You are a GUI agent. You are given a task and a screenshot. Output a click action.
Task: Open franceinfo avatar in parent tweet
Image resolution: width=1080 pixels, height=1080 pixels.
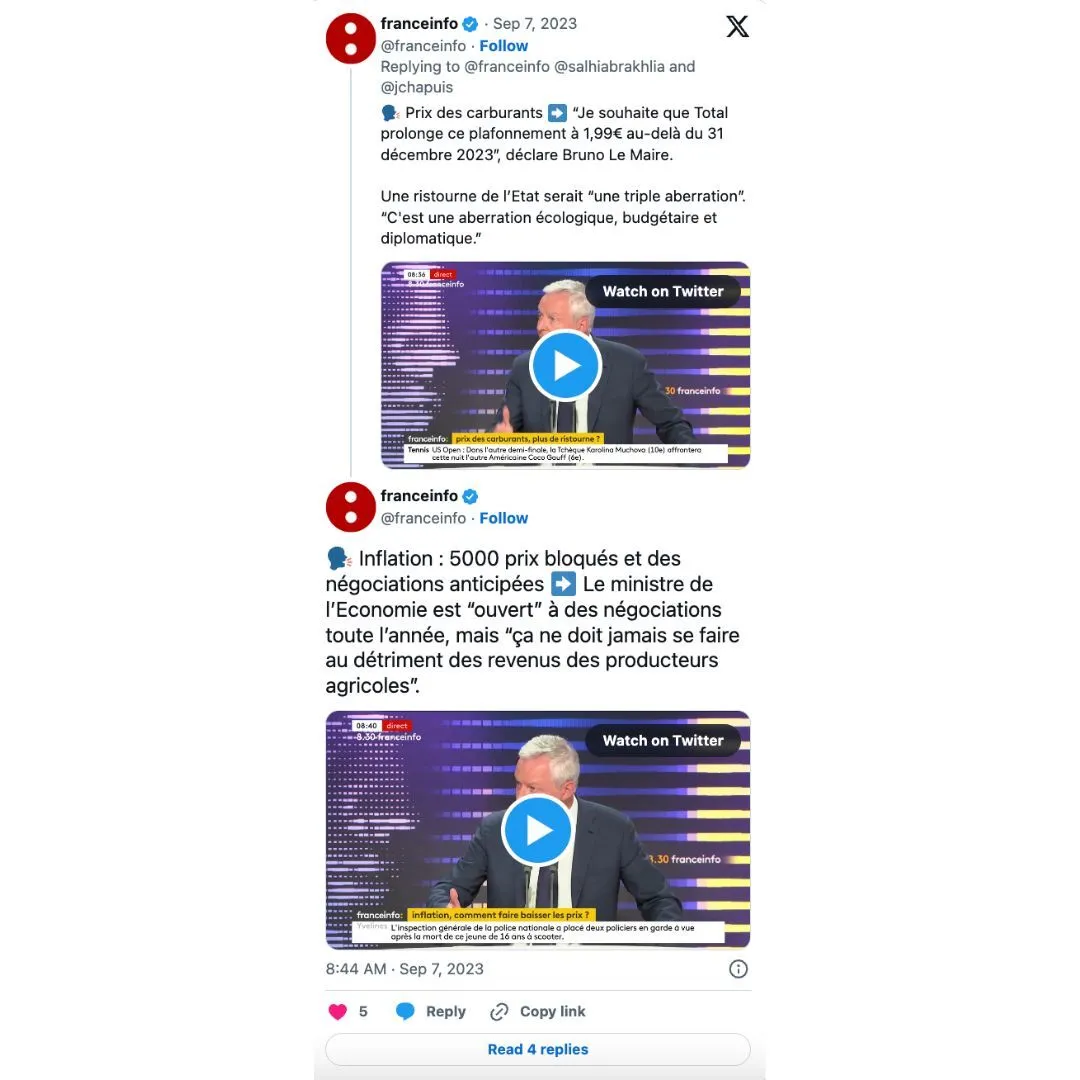[351, 39]
